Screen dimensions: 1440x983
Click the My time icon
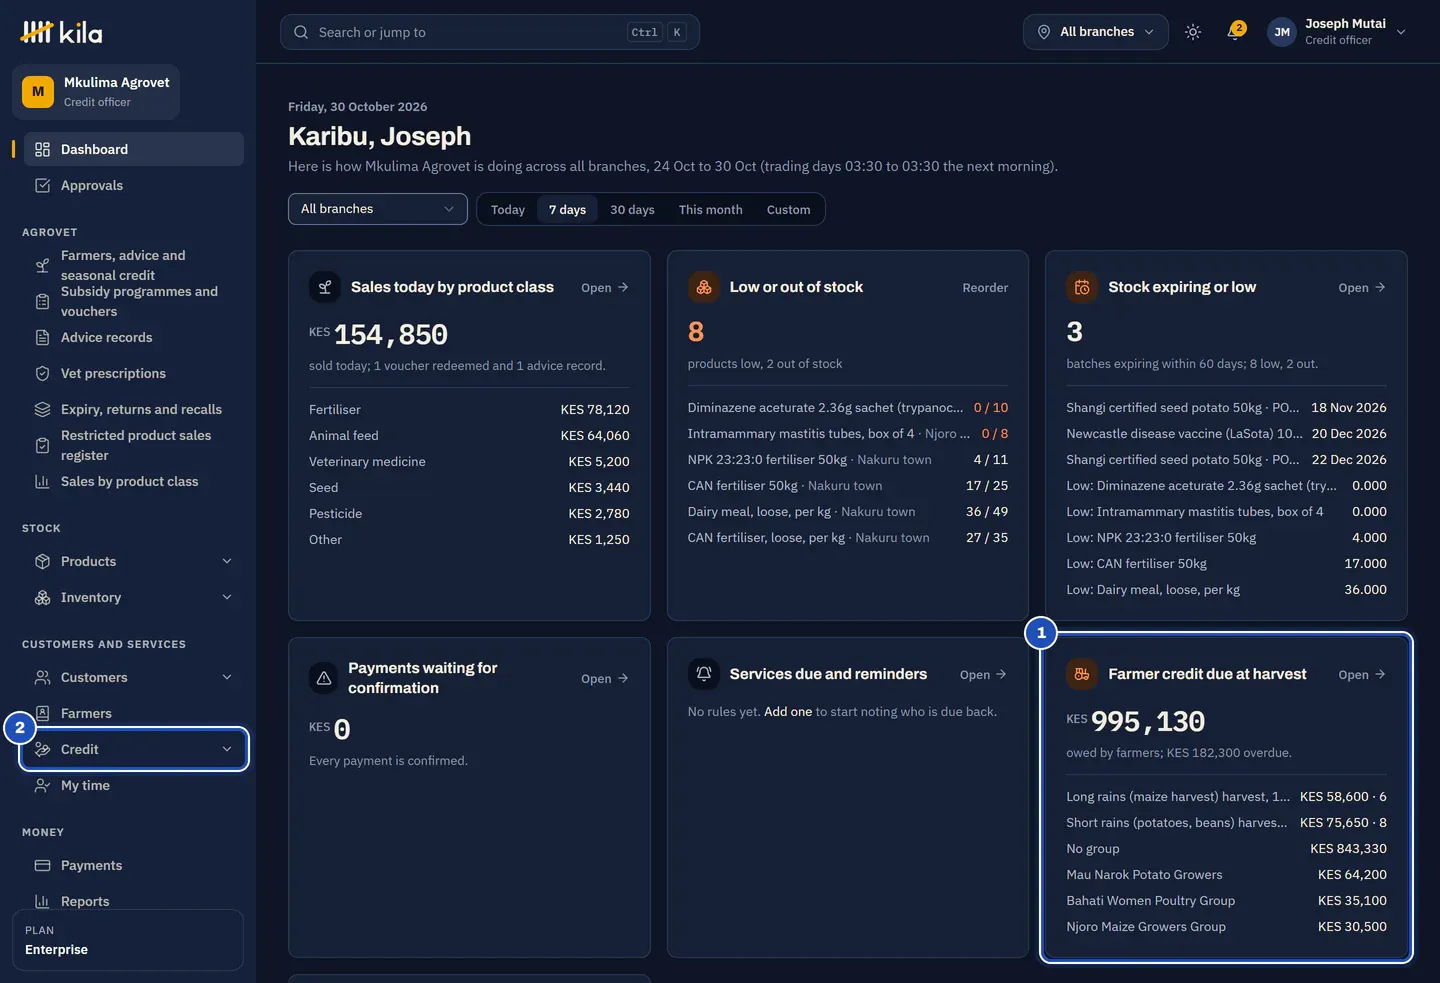(42, 785)
